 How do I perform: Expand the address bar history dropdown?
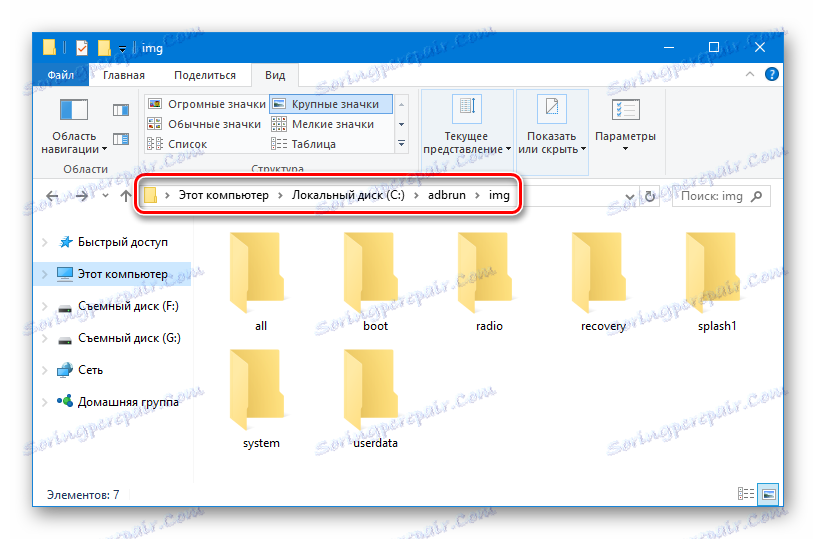pos(629,197)
